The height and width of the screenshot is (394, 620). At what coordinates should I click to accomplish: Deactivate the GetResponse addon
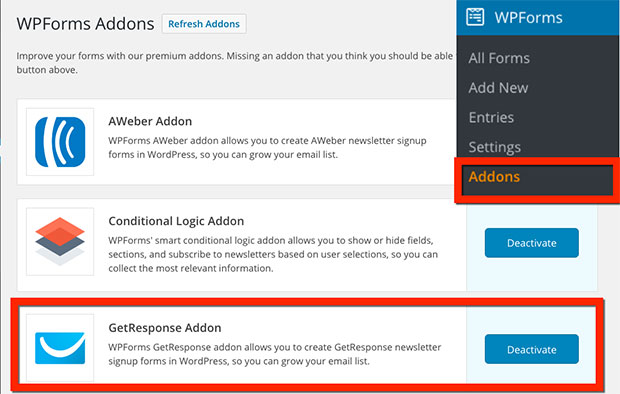click(x=532, y=349)
